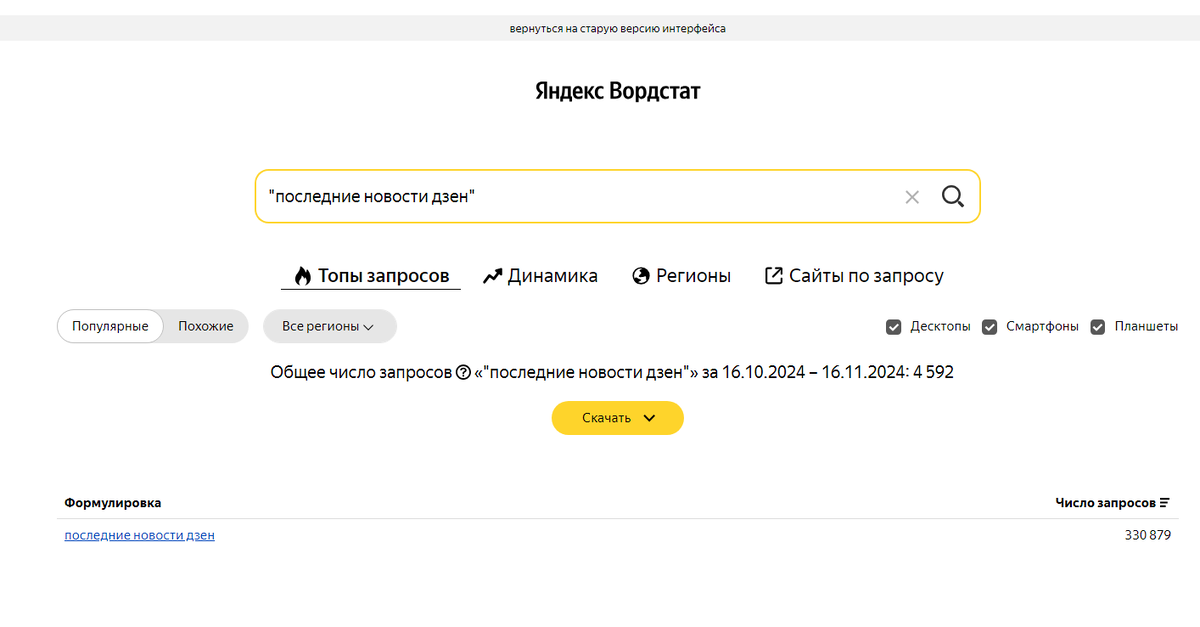This screenshot has height=627, width=1200.
Task: Switch to the Динамика tab
Action: point(540,276)
